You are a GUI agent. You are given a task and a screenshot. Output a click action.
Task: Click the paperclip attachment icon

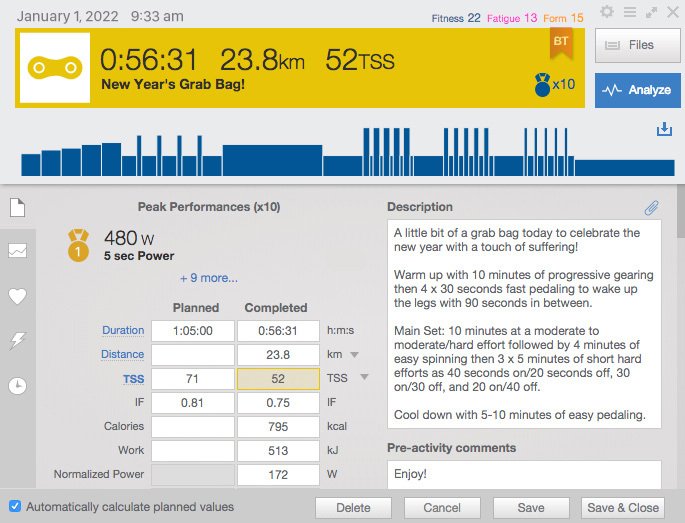651,208
